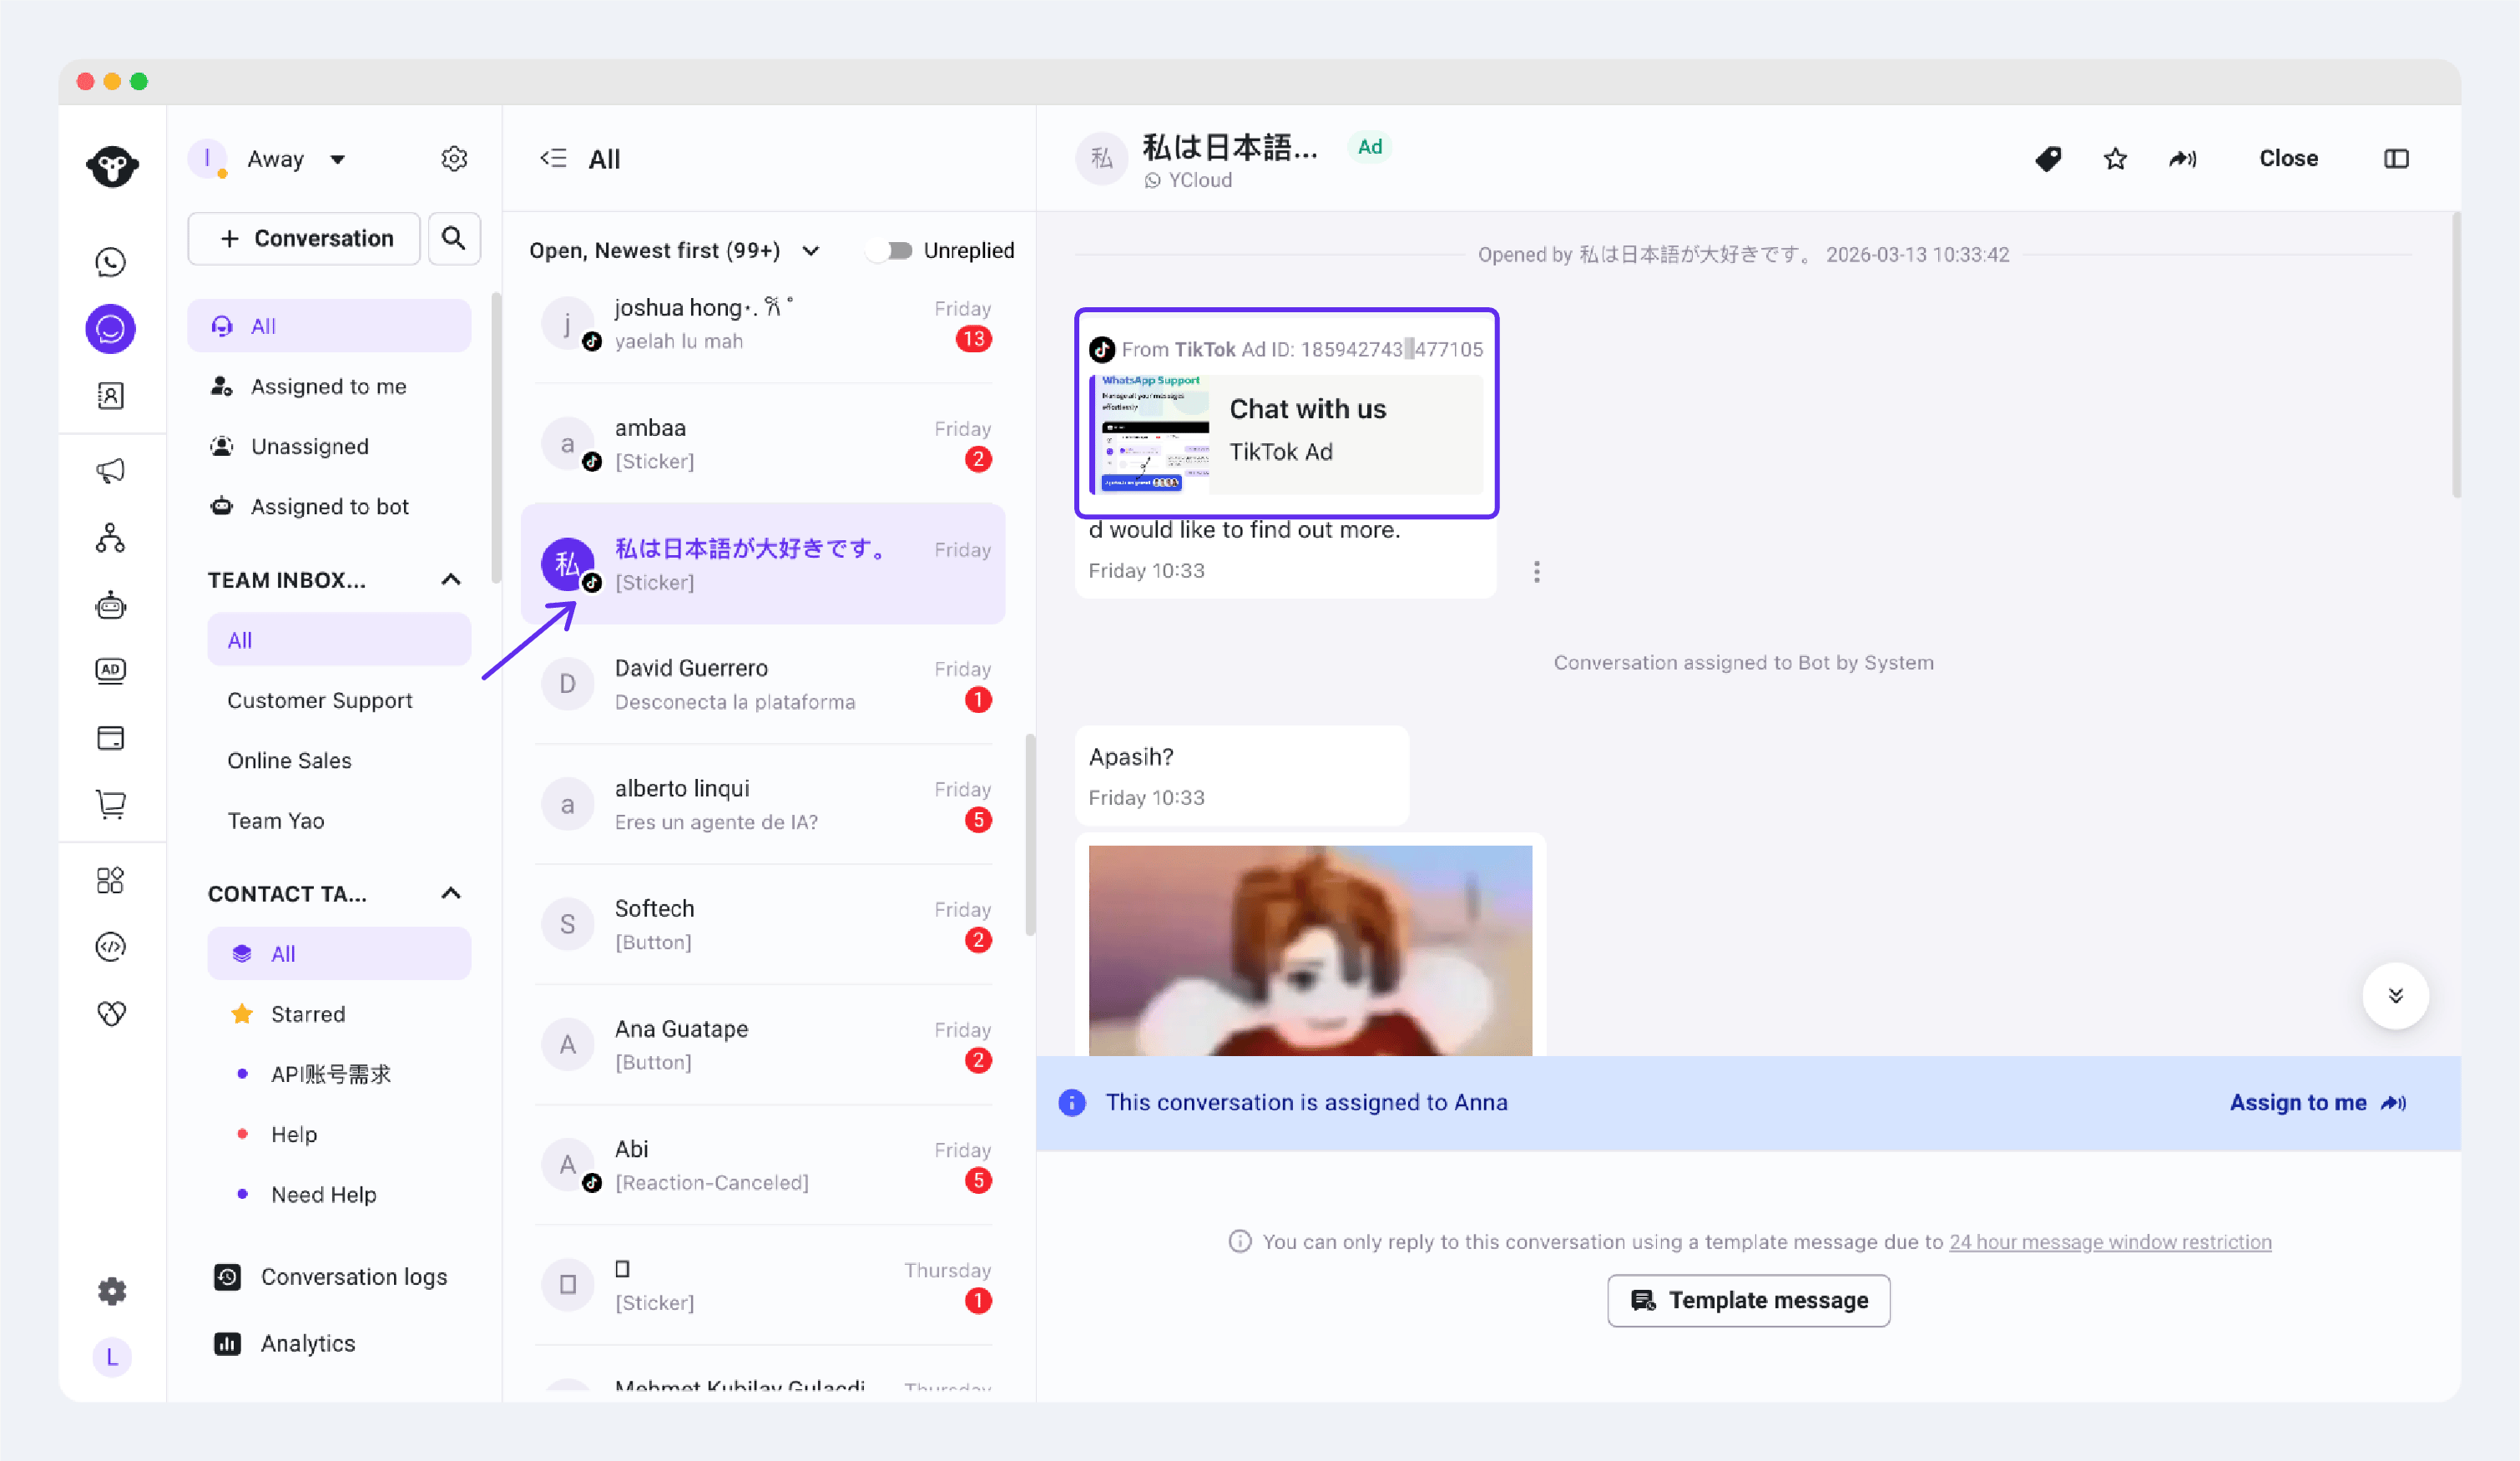Open the inbox chat bubble icon
The height and width of the screenshot is (1461, 2520).
point(110,329)
